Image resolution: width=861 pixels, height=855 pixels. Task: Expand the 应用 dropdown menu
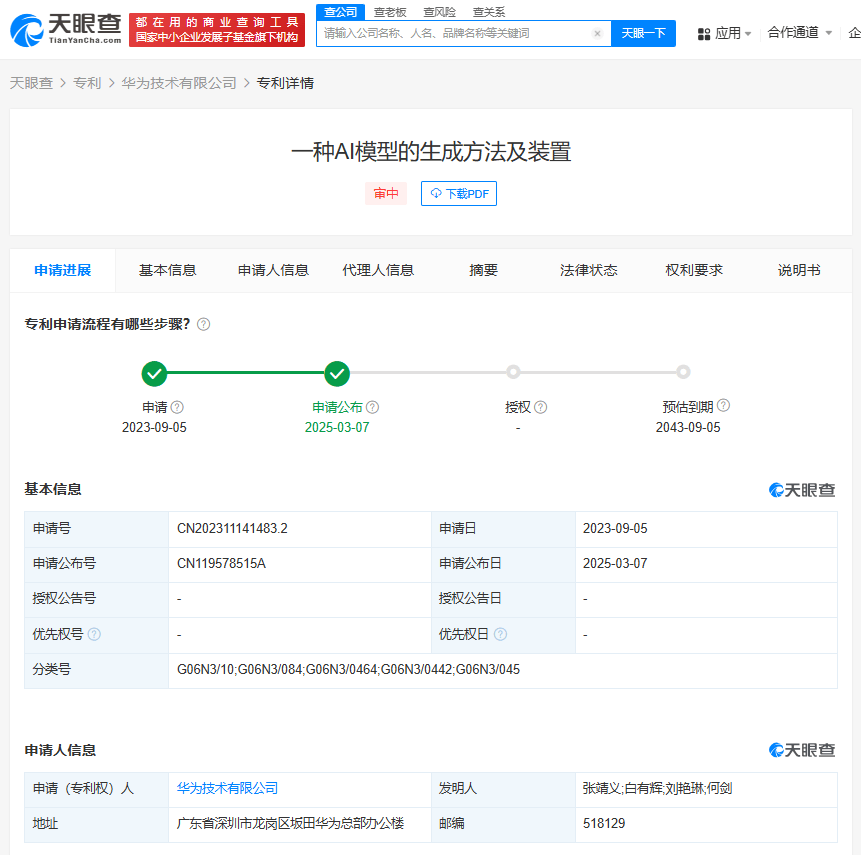pos(724,33)
